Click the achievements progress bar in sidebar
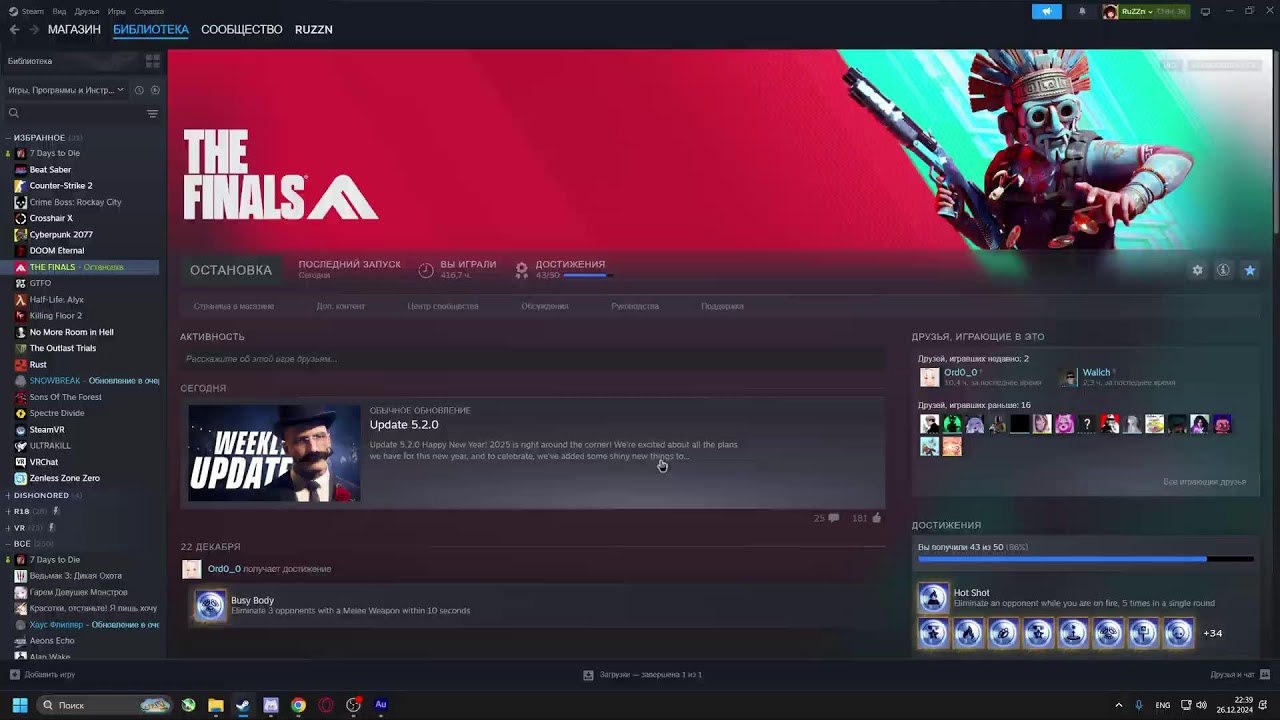This screenshot has width=1280, height=720. (1085, 560)
